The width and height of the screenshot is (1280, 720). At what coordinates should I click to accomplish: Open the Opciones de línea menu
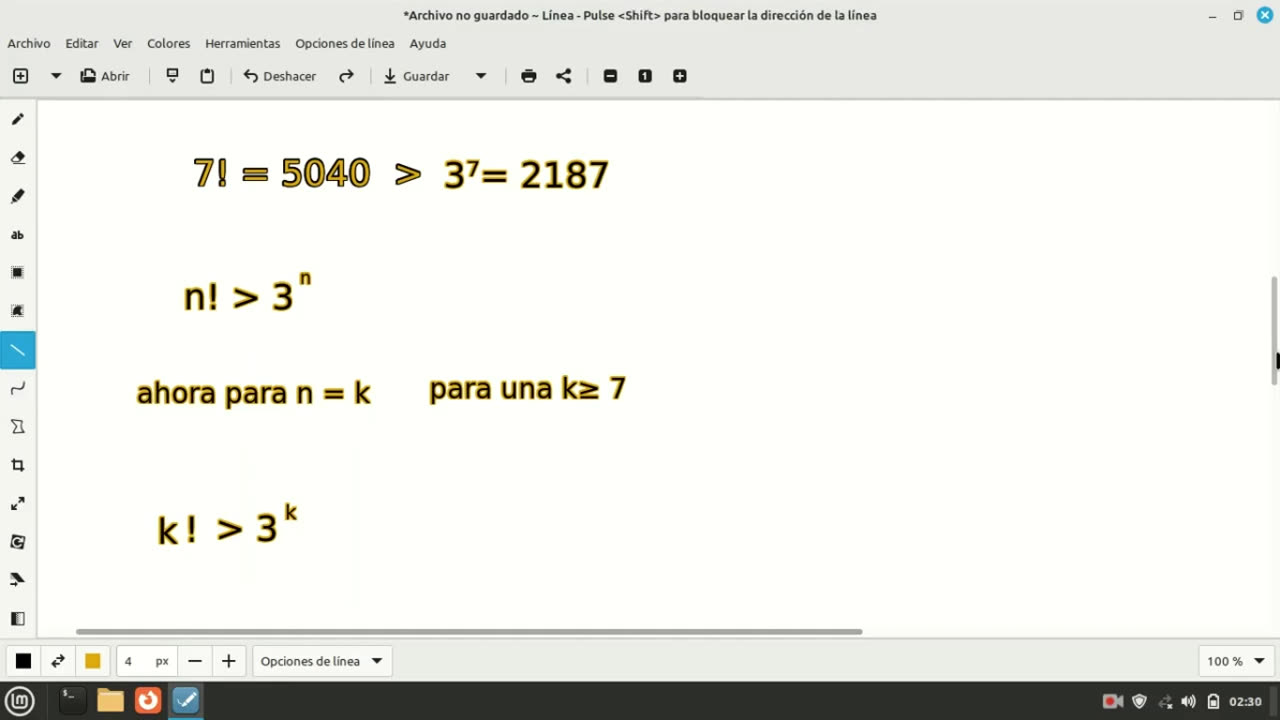345,43
